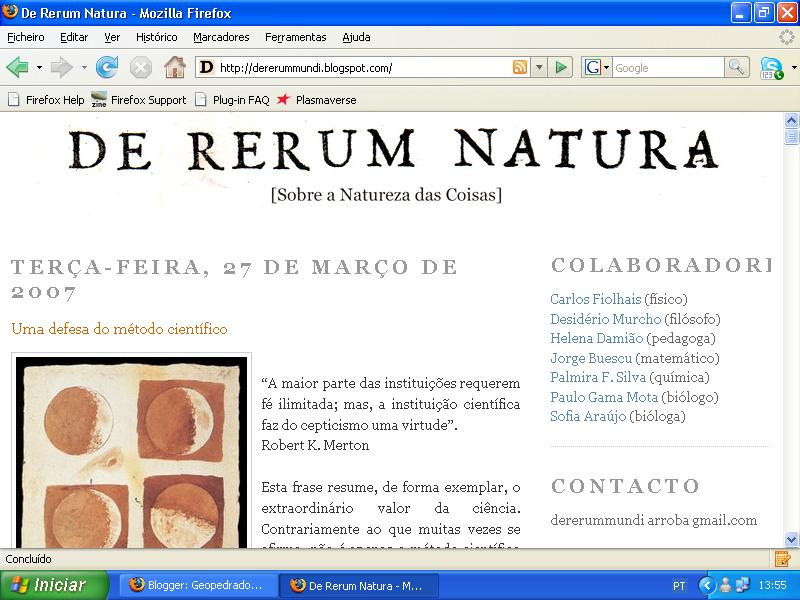Open Jorge Buescu profile link
Image resolution: width=800 pixels, height=600 pixels.
(591, 358)
